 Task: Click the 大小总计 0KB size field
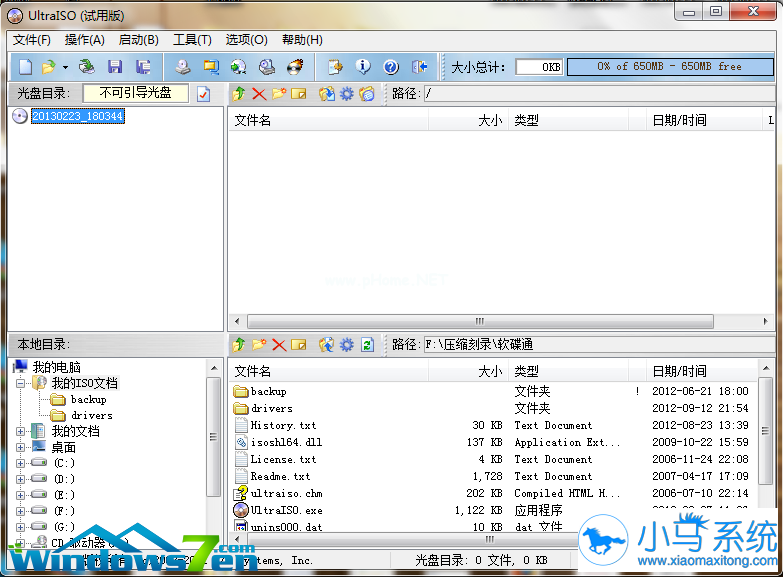click(539, 67)
